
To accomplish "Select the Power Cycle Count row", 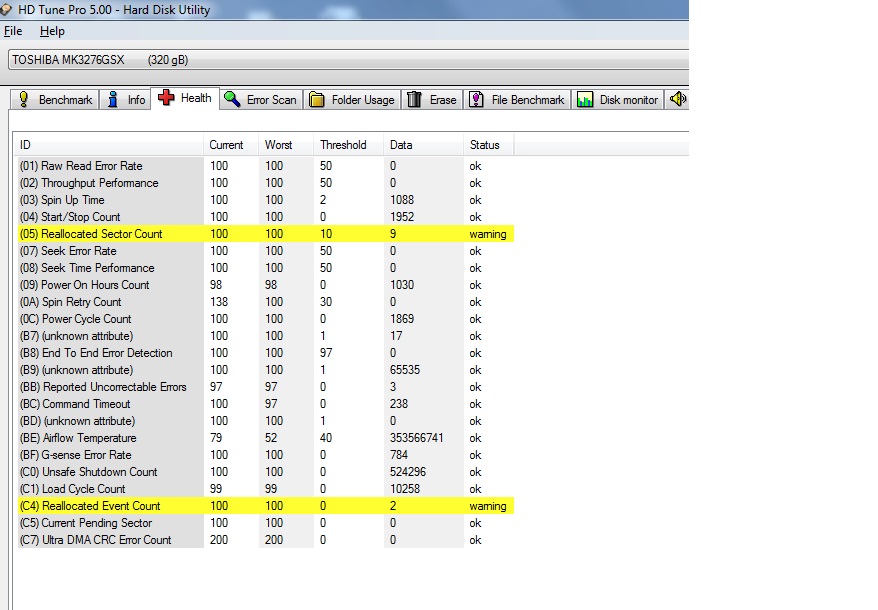I will coord(266,319).
